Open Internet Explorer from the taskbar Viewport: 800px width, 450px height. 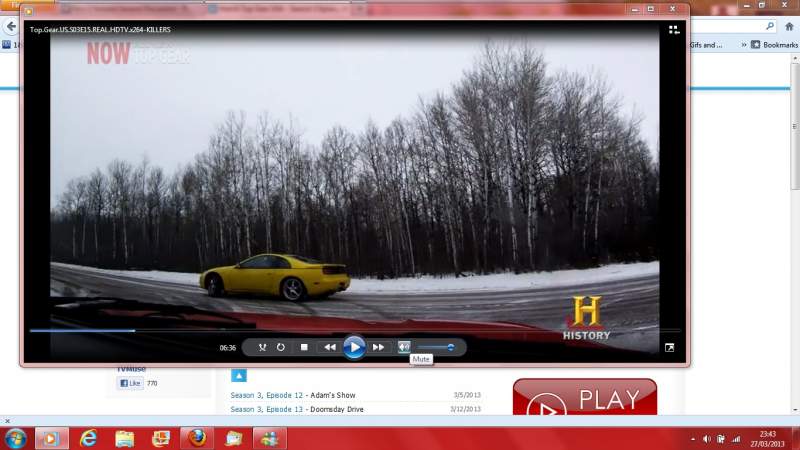pos(88,438)
